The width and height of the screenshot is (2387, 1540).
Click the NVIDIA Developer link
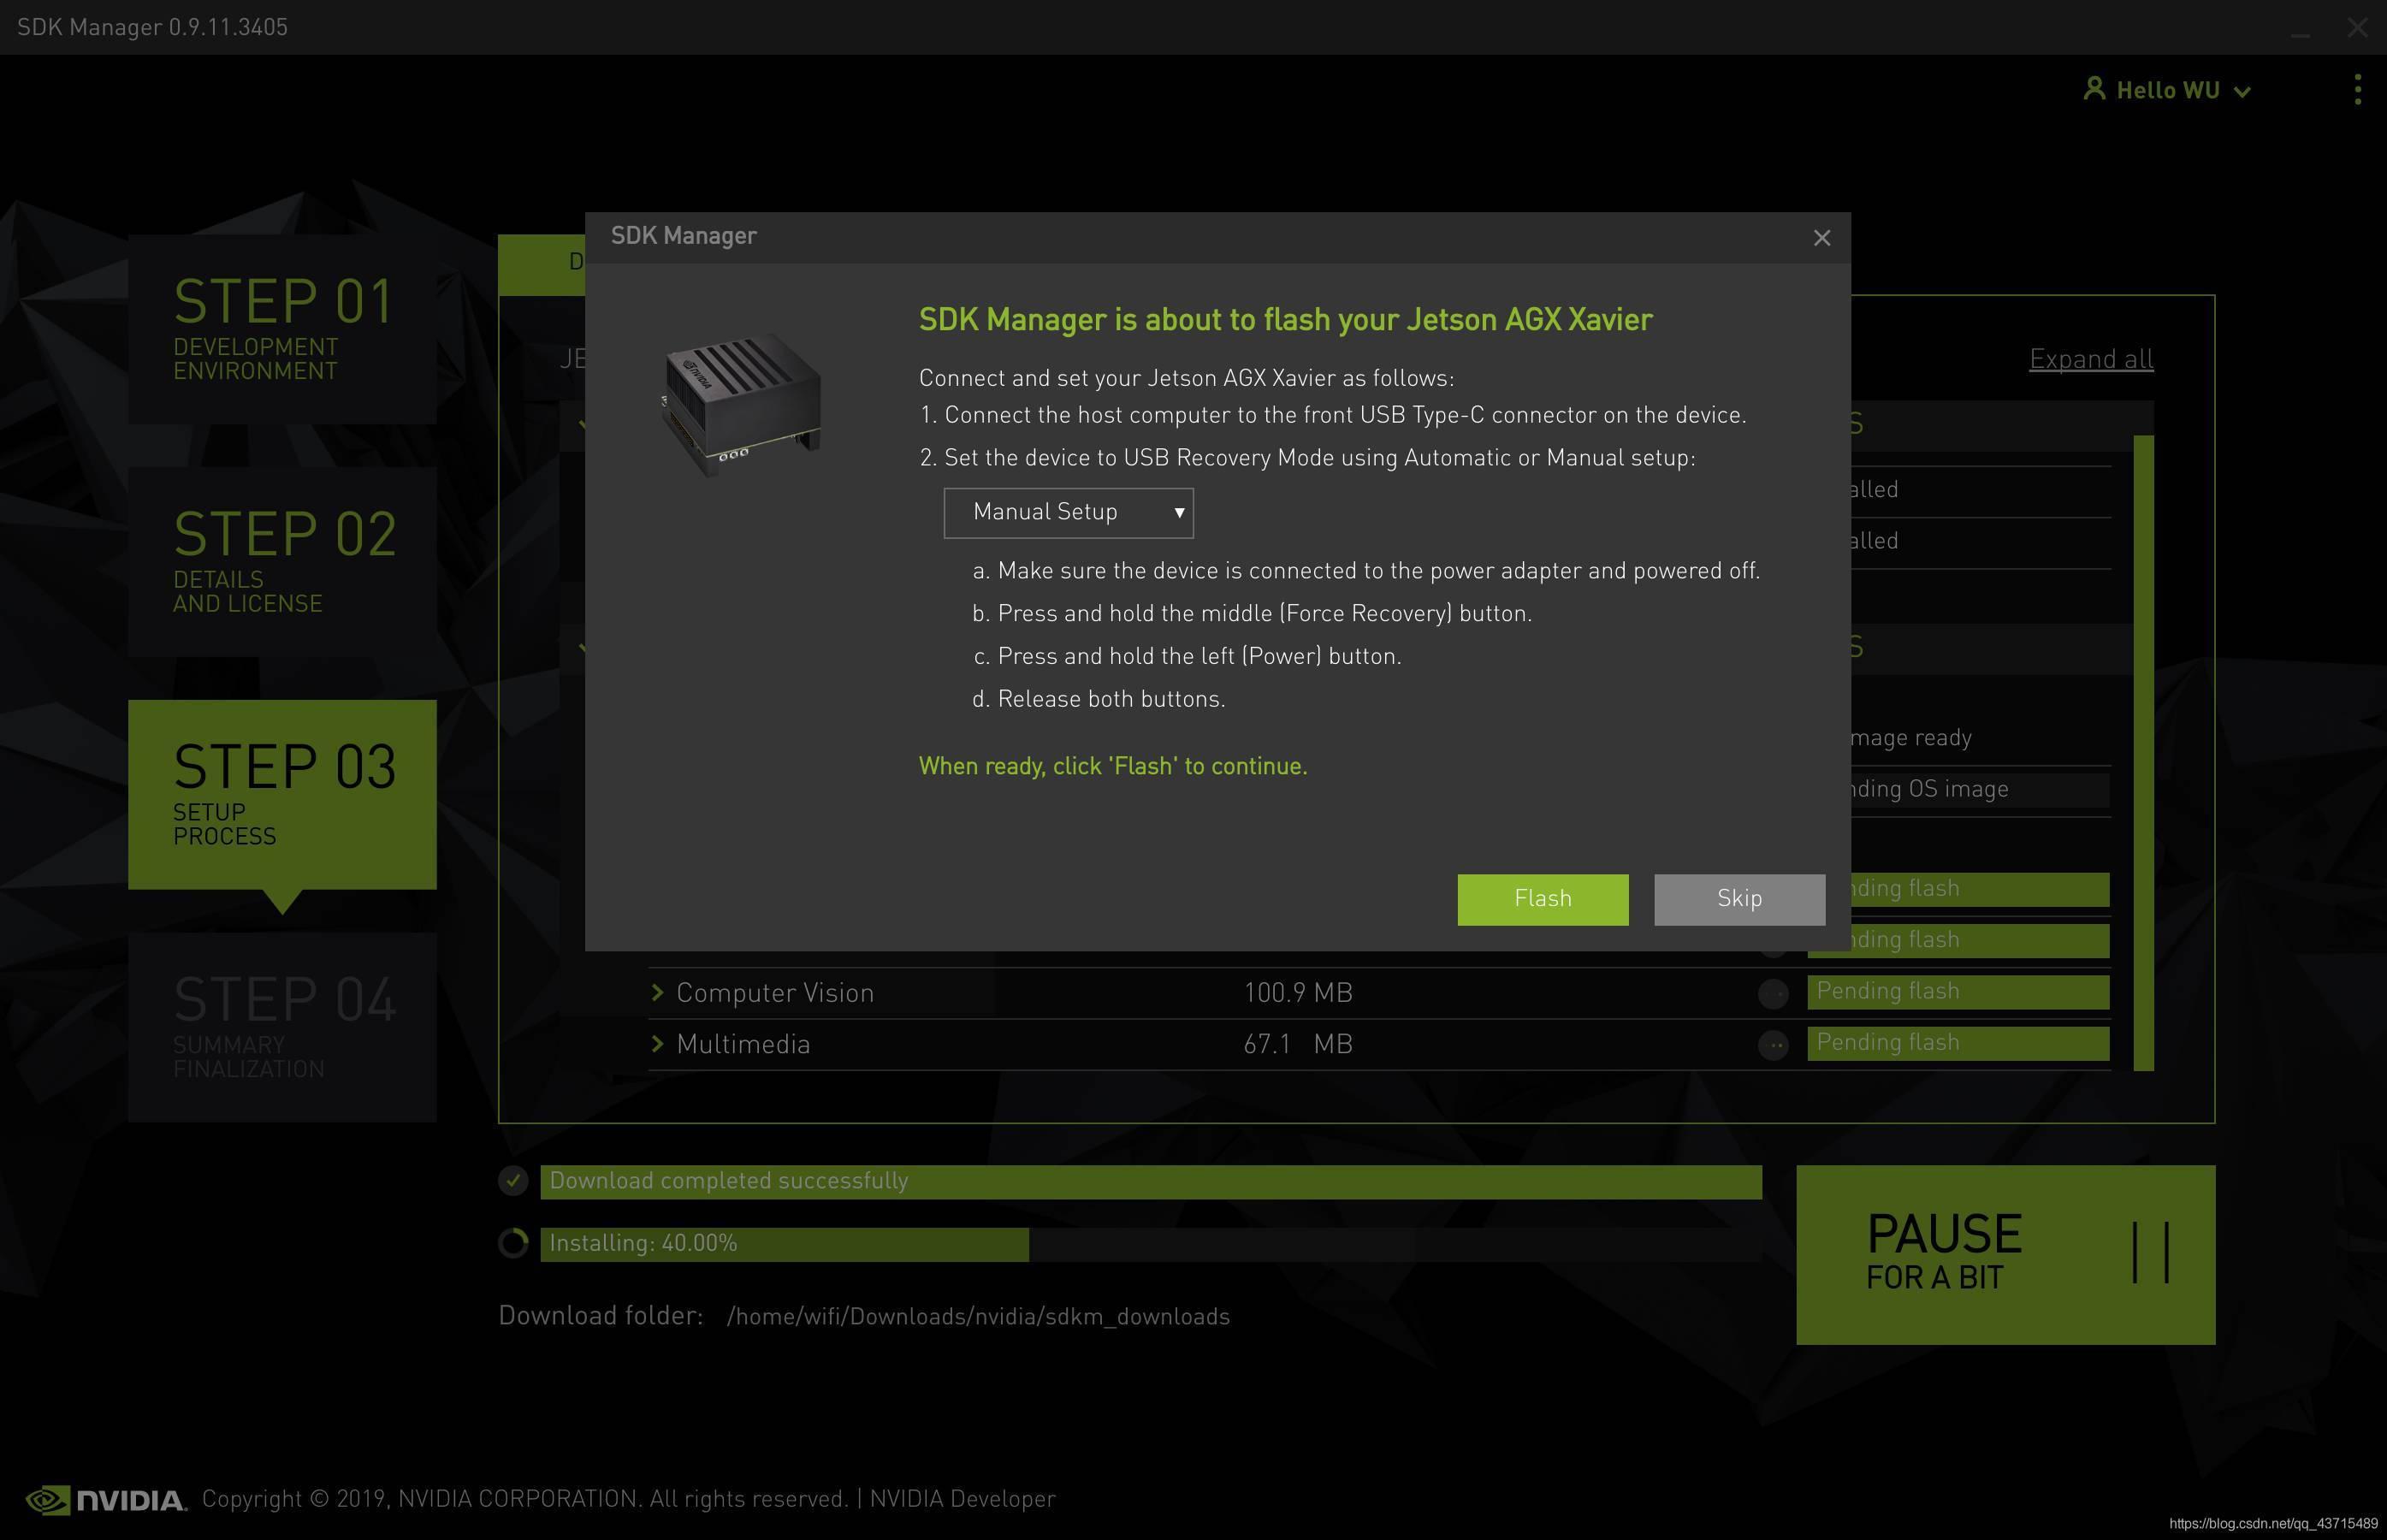(x=962, y=1499)
